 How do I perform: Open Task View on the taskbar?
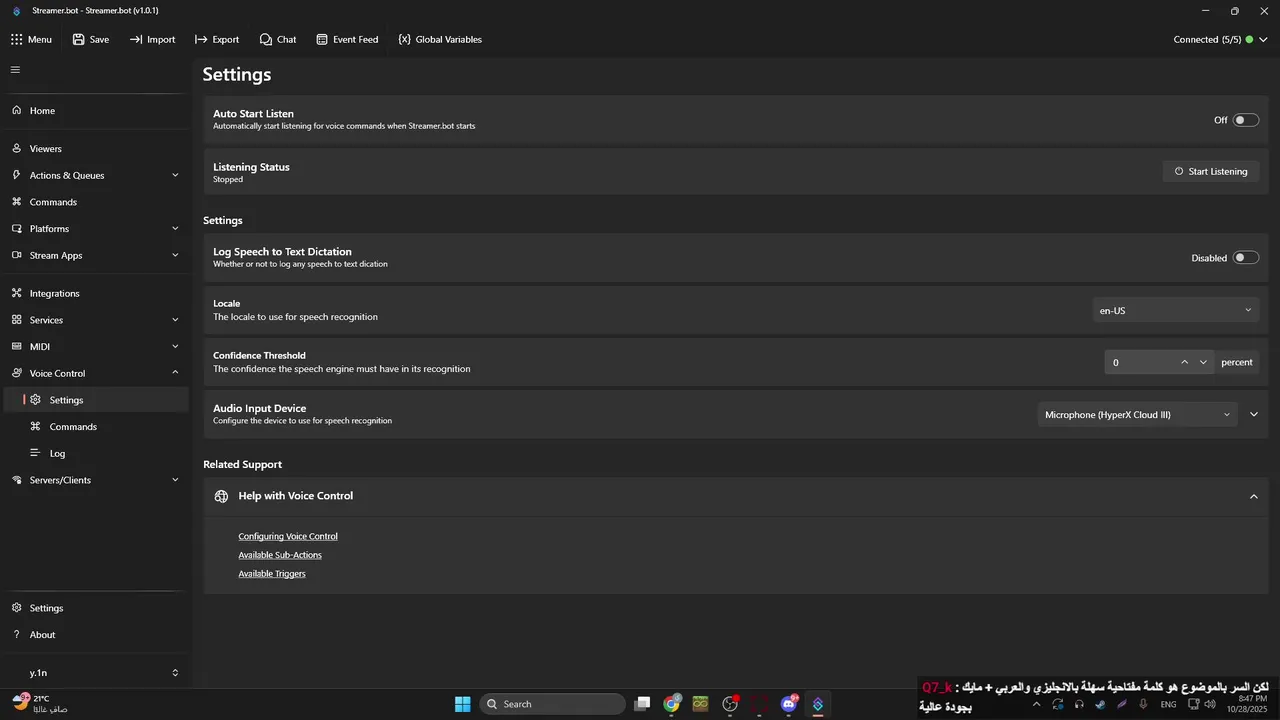pyautogui.click(x=643, y=704)
